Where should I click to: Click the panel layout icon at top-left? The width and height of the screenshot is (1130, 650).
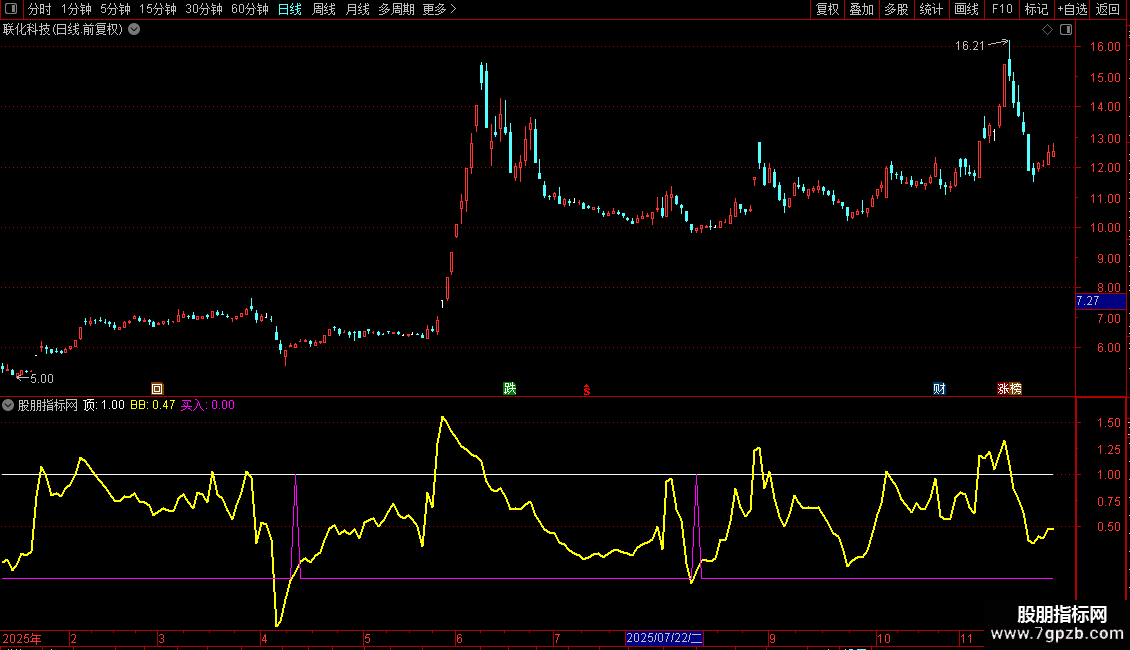(11, 9)
